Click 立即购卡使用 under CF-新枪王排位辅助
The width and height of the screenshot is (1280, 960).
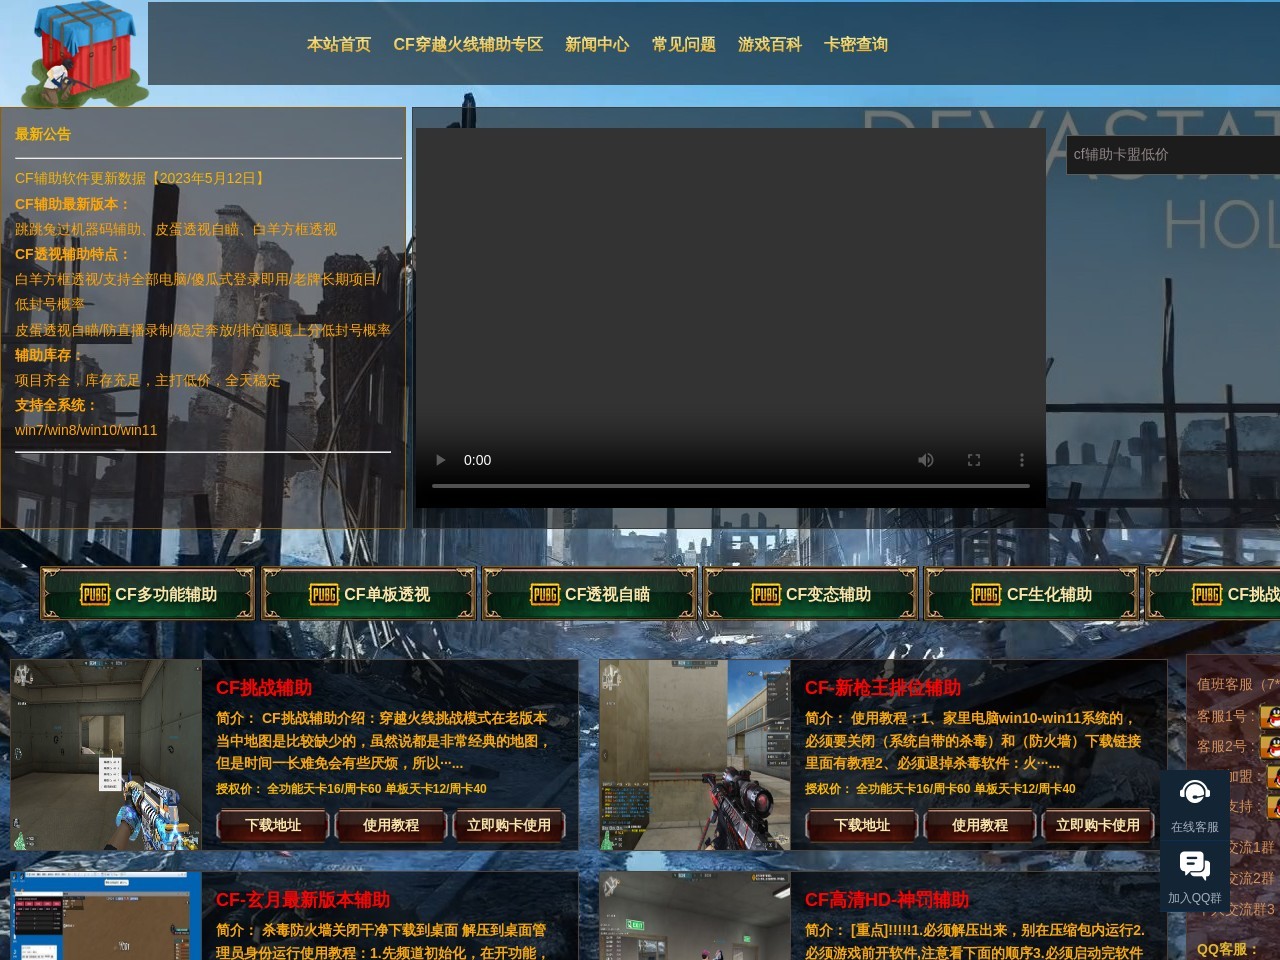click(1098, 825)
